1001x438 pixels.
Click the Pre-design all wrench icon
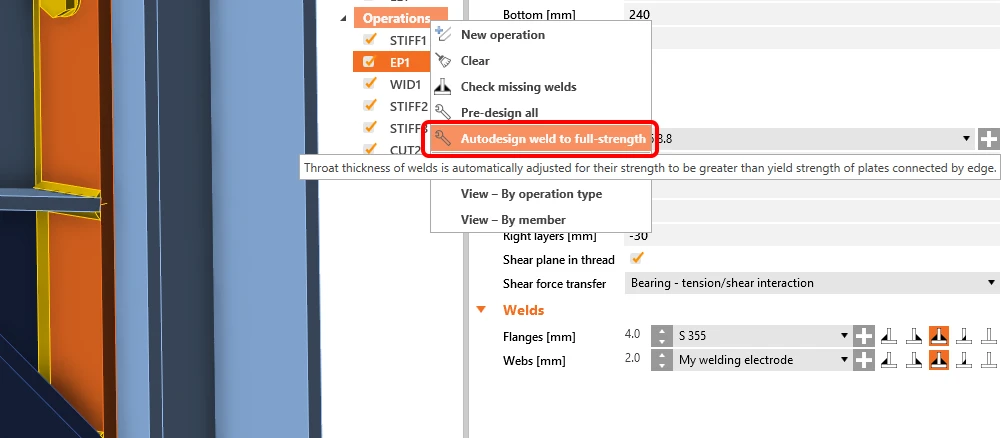443,113
